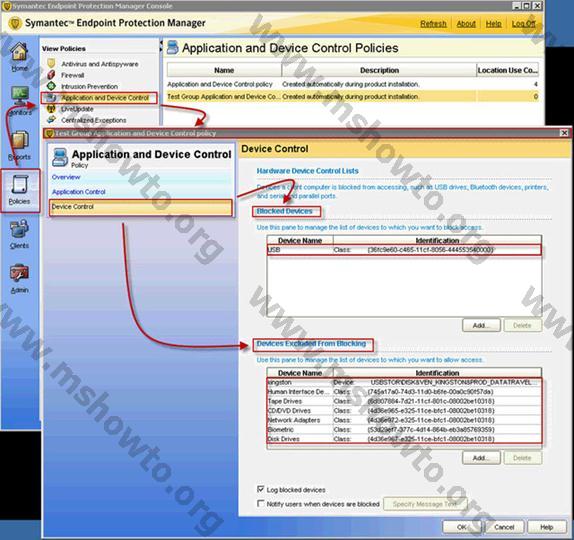
Task: Switch to the Overview tab
Action: coord(66,177)
